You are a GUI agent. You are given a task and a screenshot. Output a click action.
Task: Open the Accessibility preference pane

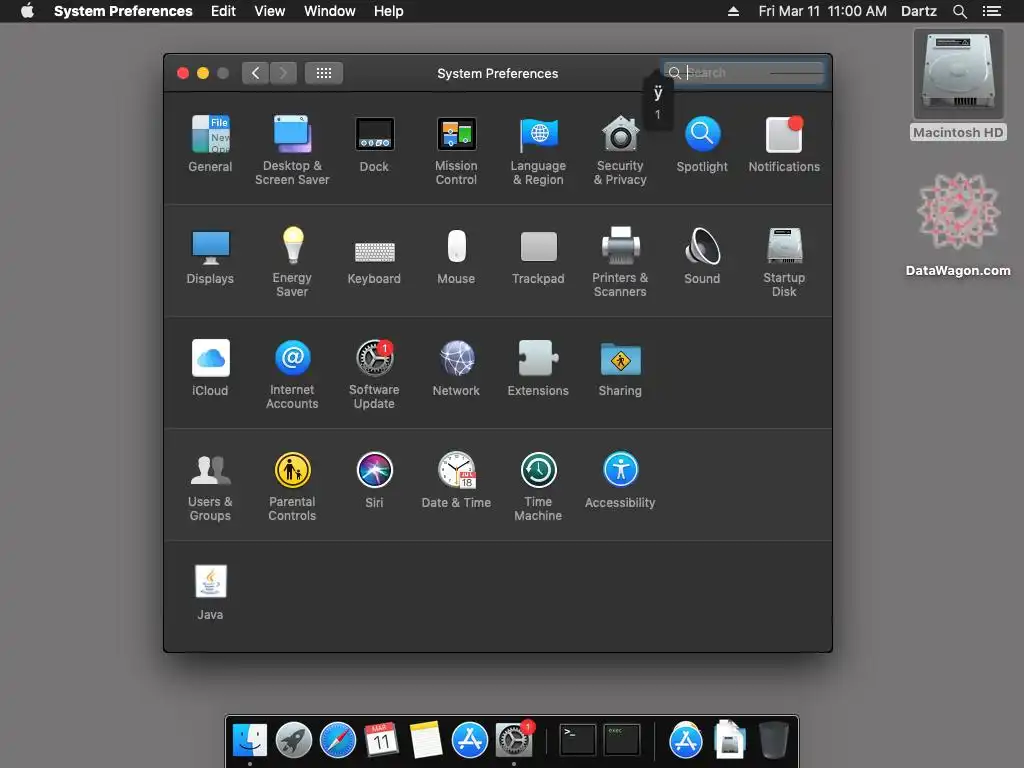click(620, 480)
